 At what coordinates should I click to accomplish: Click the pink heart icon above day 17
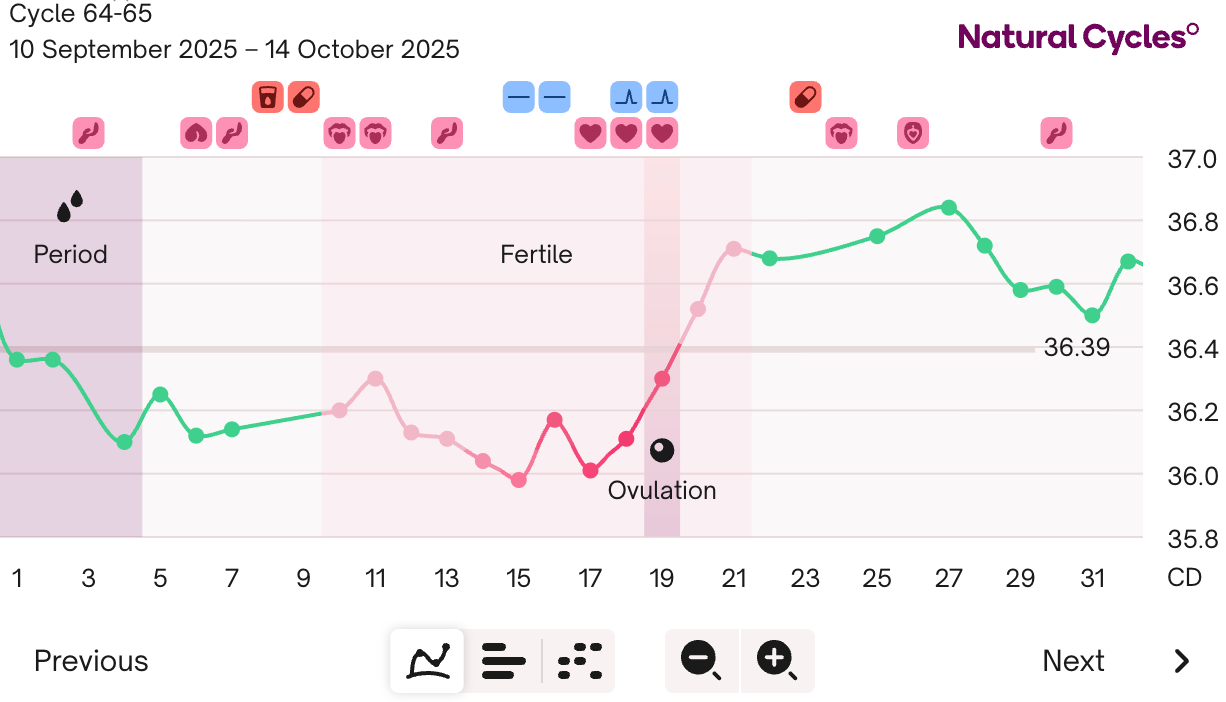point(591,133)
